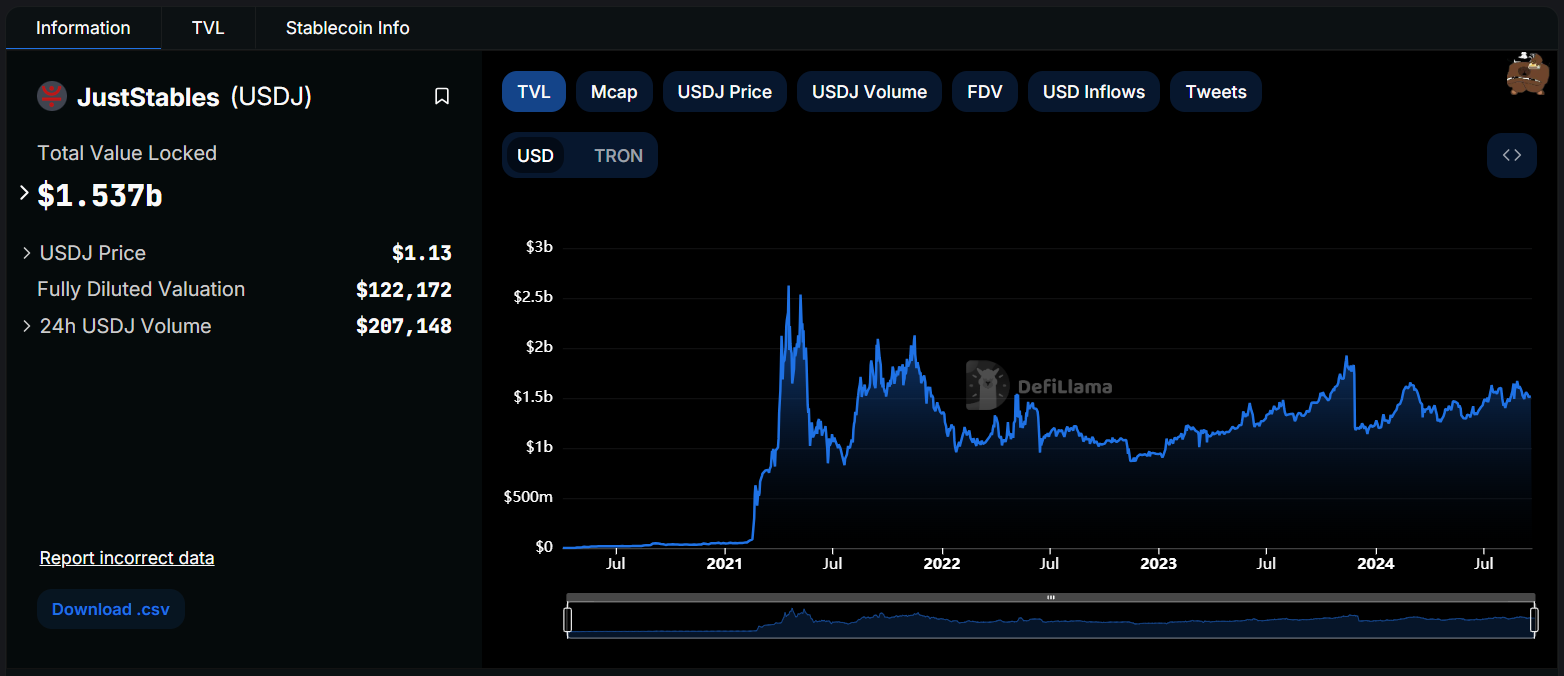Open the Stablecoin Info tab
Image resolution: width=1564 pixels, height=676 pixels.
tap(348, 28)
